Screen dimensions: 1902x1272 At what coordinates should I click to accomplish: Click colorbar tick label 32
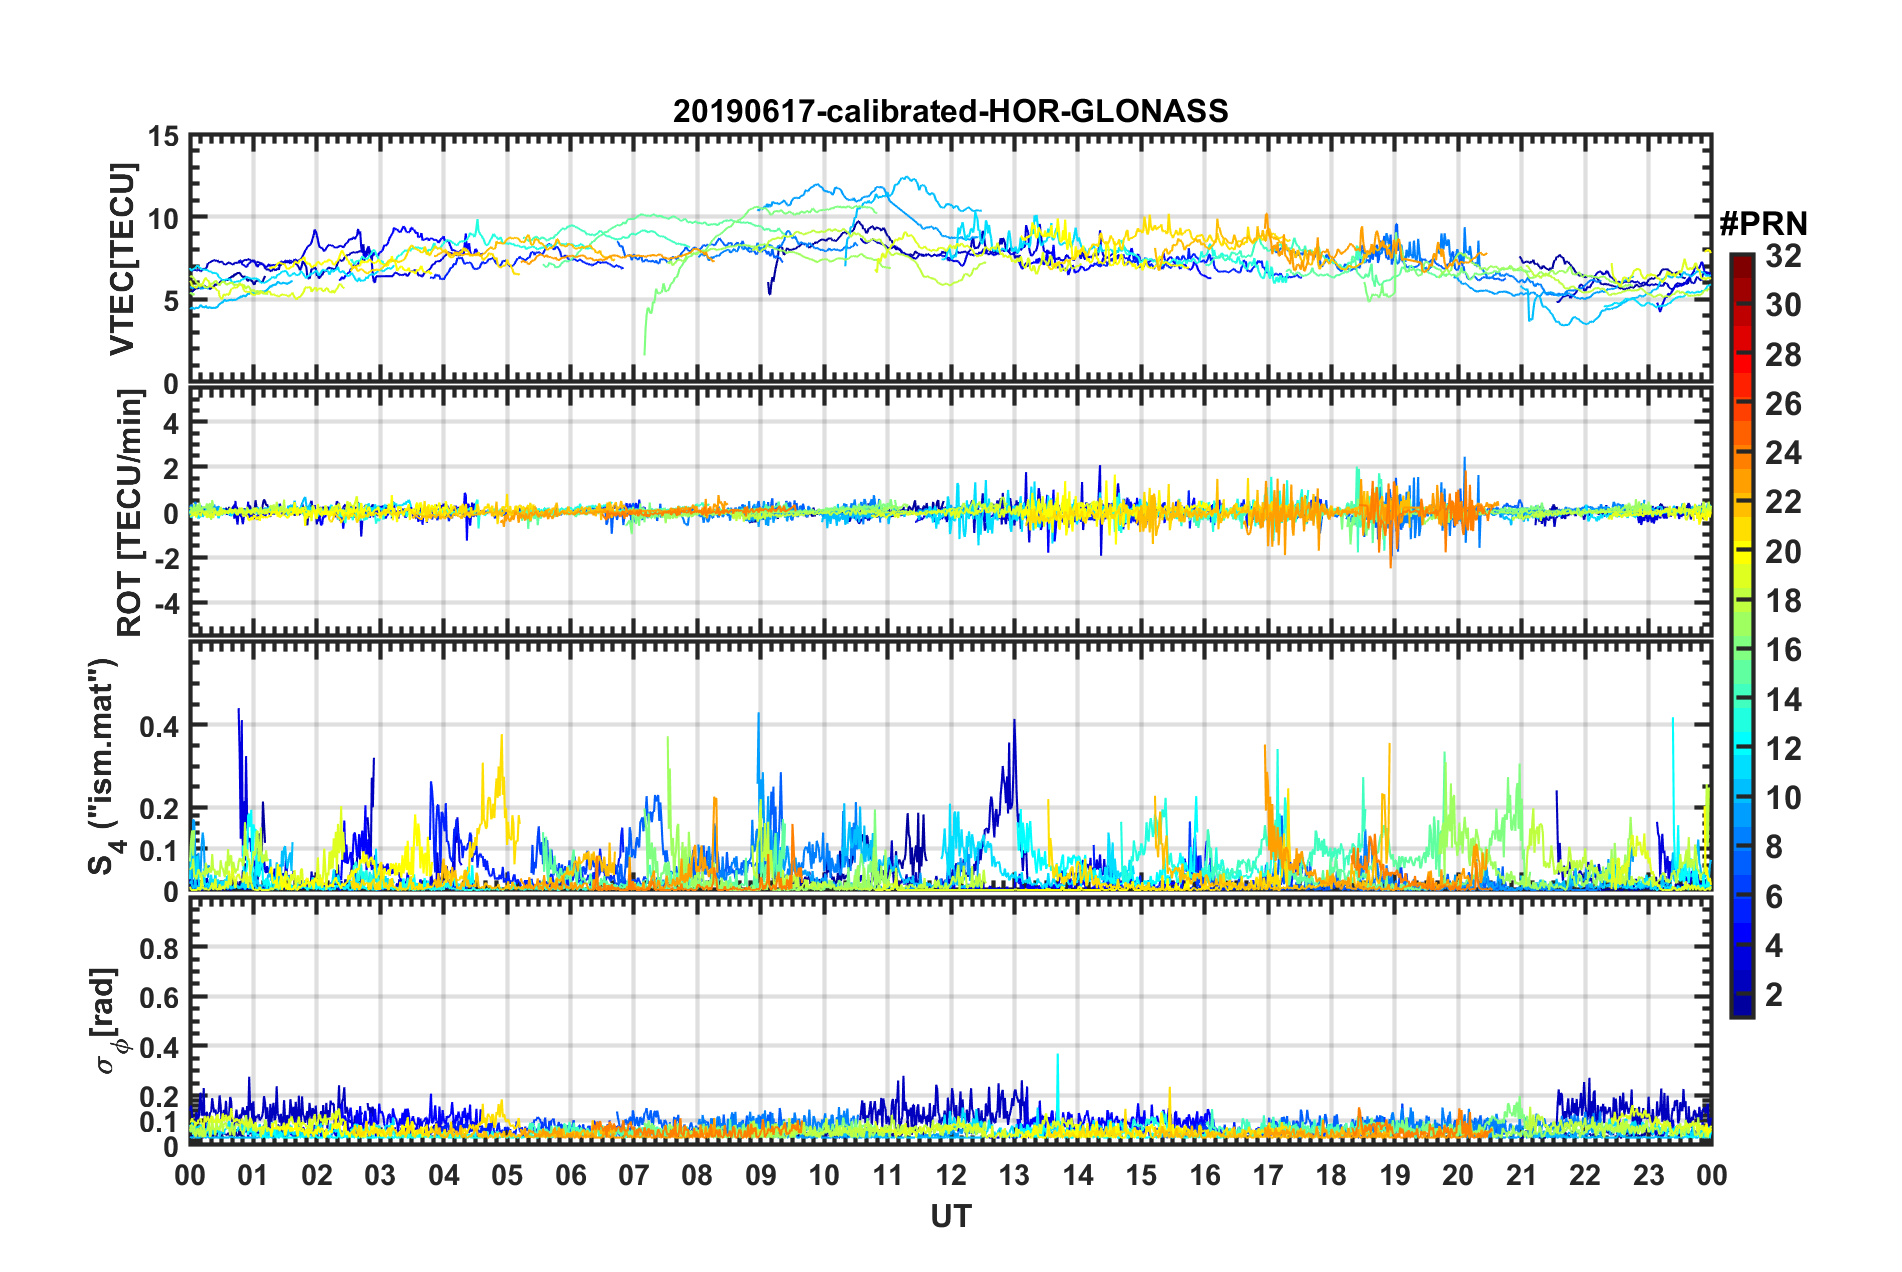(1783, 256)
